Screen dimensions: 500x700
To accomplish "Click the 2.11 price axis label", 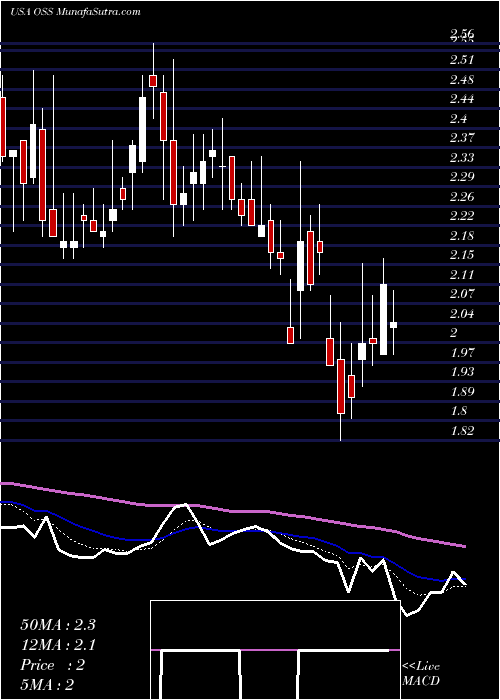I will point(462,274).
